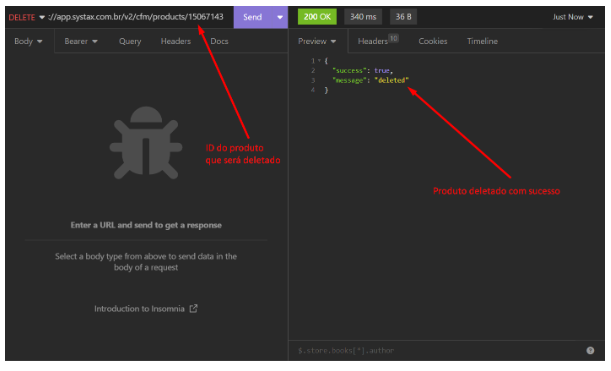This screenshot has width=611, height=371.
Task: Select the Cookies tab
Action: (433, 41)
